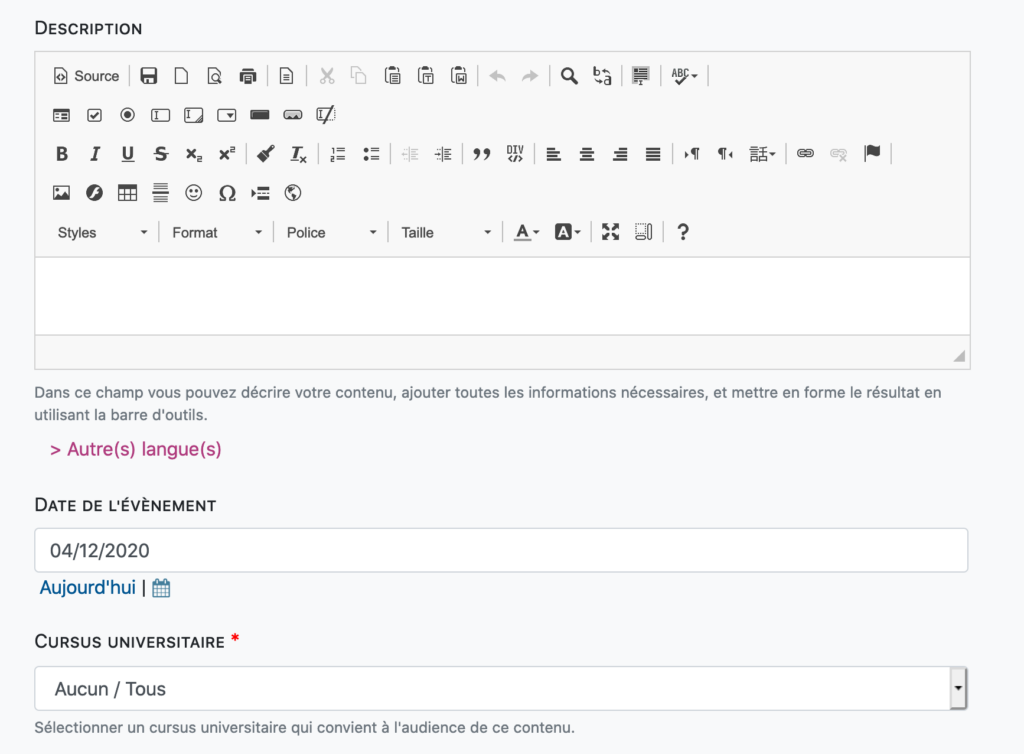Image resolution: width=1024 pixels, height=754 pixels.
Task: Open the background color picker
Action: (x=567, y=232)
